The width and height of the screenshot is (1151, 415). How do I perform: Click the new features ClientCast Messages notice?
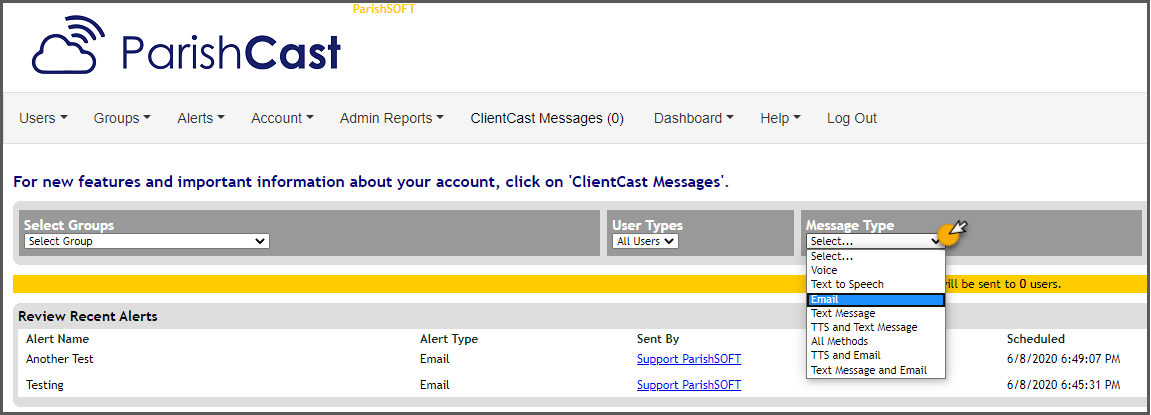371,181
